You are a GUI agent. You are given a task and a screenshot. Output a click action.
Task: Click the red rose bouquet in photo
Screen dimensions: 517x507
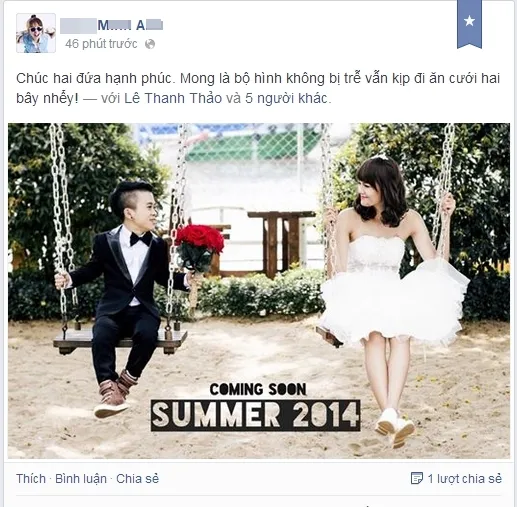pyautogui.click(x=200, y=248)
